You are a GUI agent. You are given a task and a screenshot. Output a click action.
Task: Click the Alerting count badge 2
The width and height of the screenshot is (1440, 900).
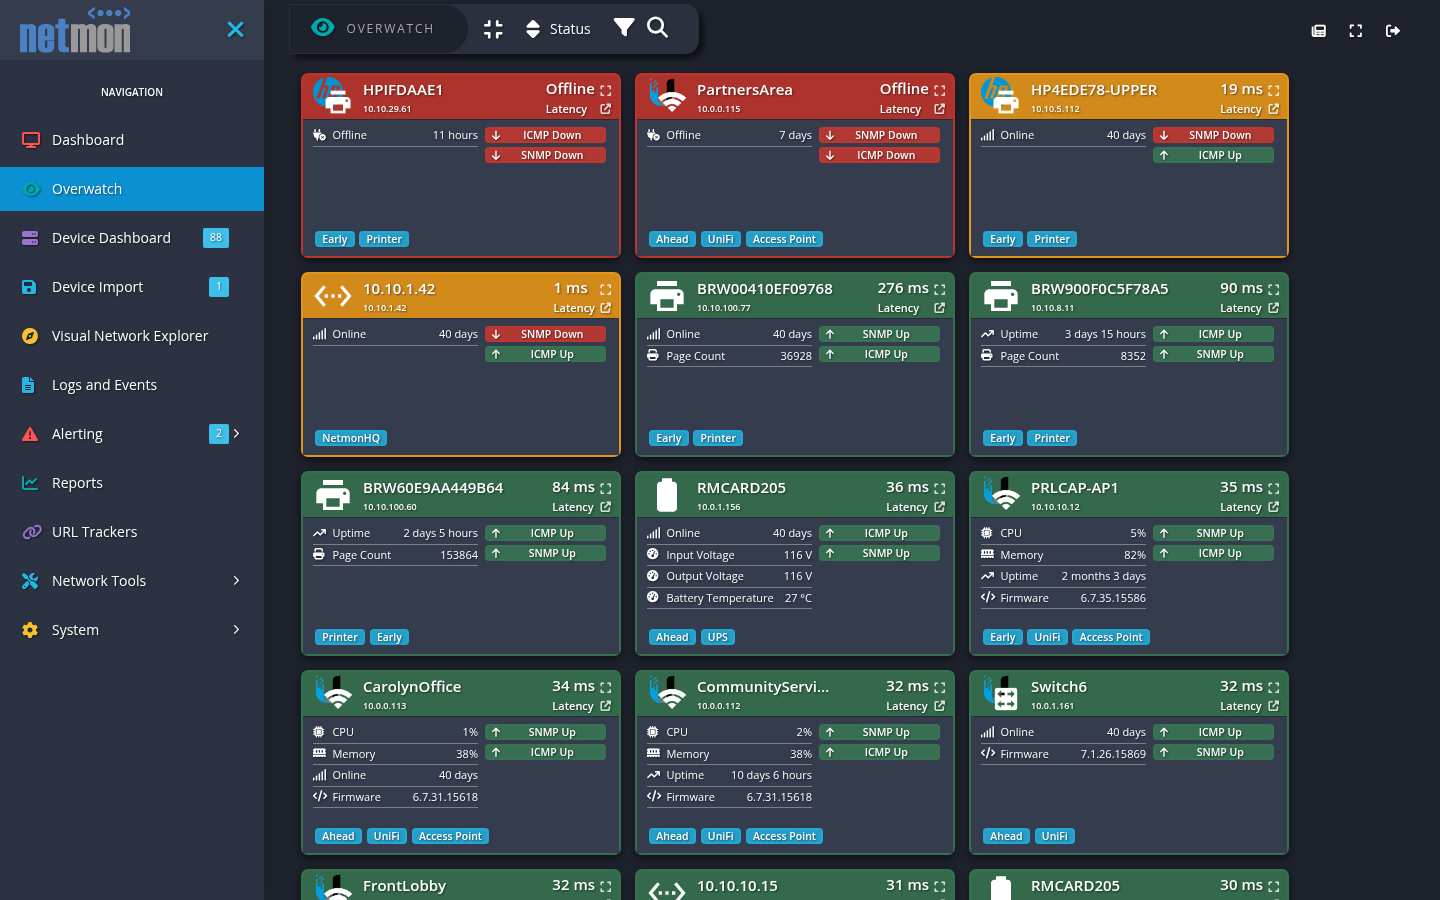pos(219,433)
